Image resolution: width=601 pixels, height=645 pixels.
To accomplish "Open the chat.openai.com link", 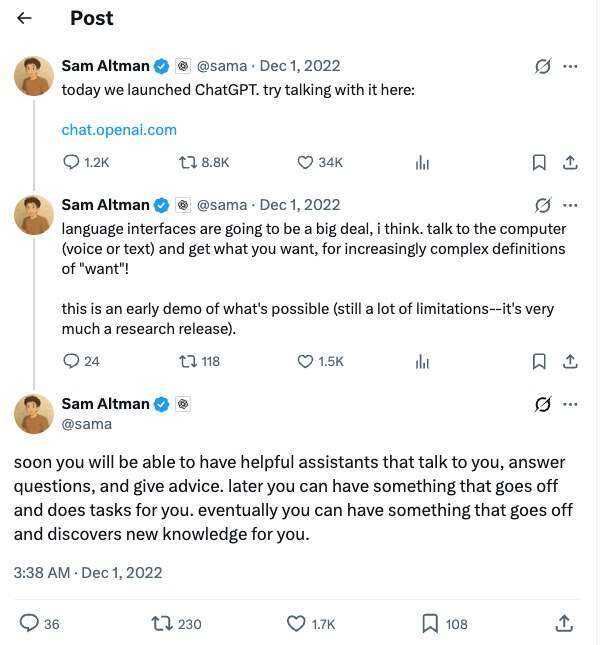I will (x=119, y=129).
